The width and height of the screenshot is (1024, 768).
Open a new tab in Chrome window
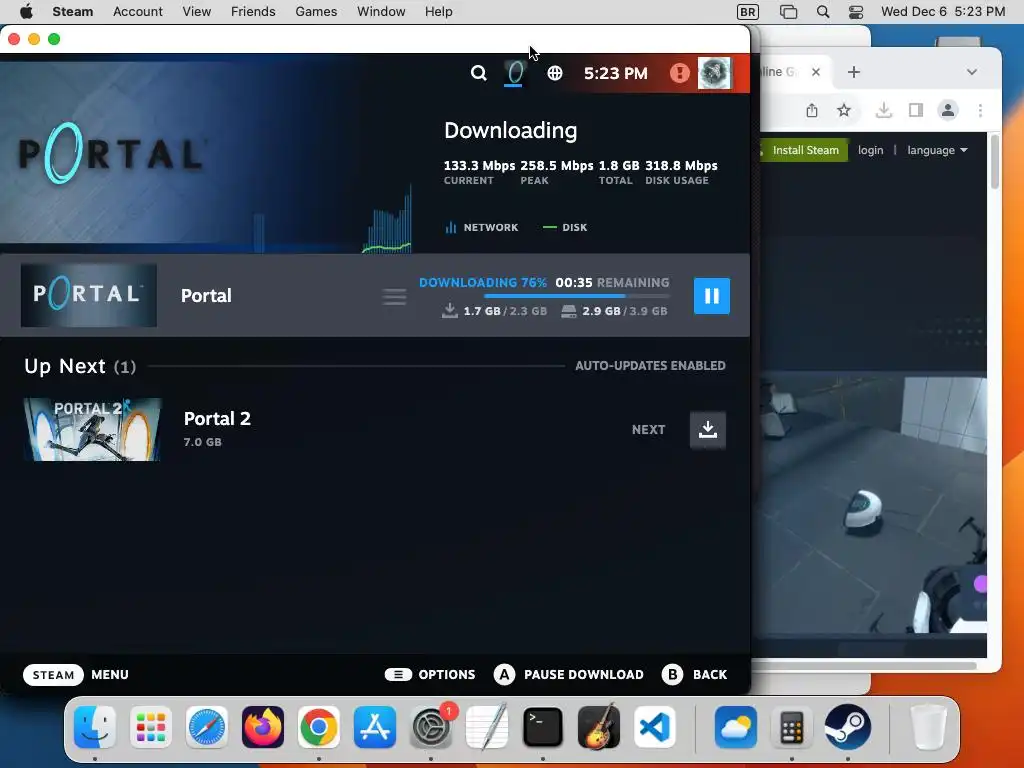(854, 72)
